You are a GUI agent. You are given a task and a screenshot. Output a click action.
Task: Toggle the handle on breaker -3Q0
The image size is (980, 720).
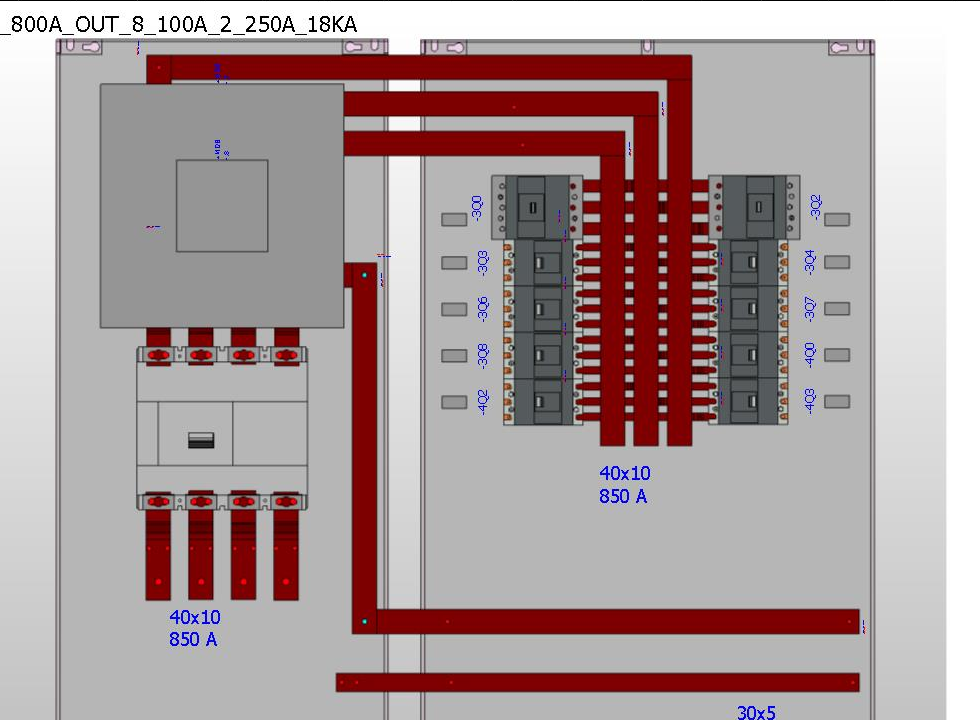coord(533,207)
